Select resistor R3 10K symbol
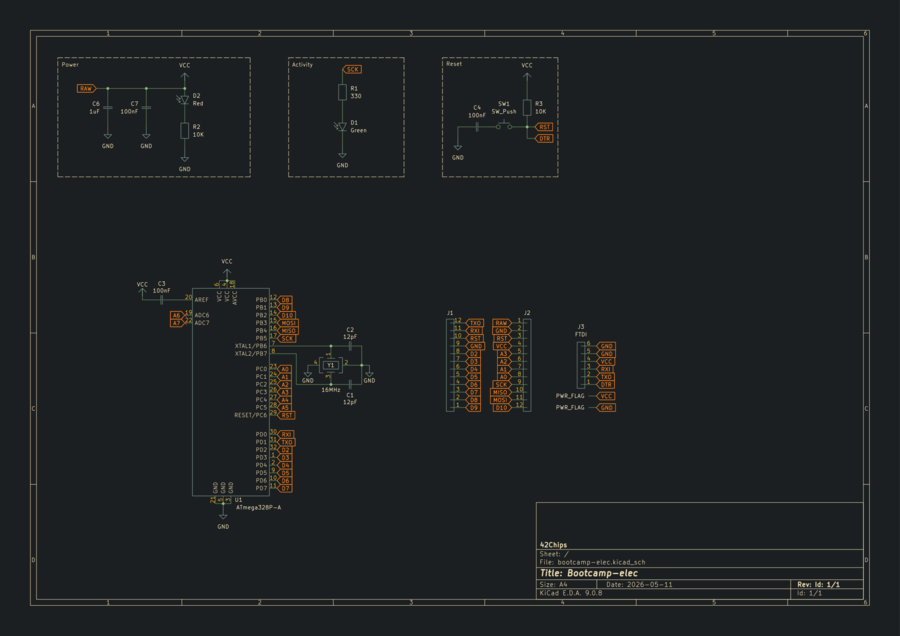 click(x=527, y=107)
